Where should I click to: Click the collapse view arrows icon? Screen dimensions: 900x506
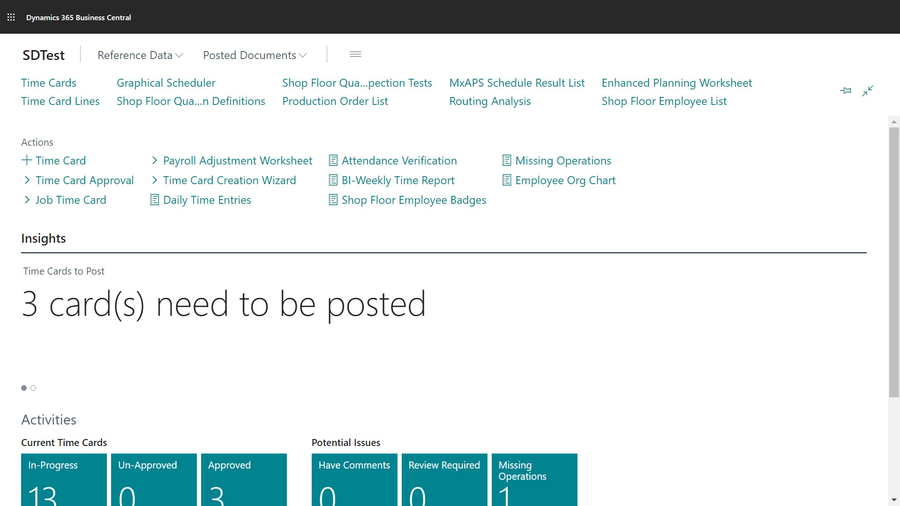click(x=868, y=91)
